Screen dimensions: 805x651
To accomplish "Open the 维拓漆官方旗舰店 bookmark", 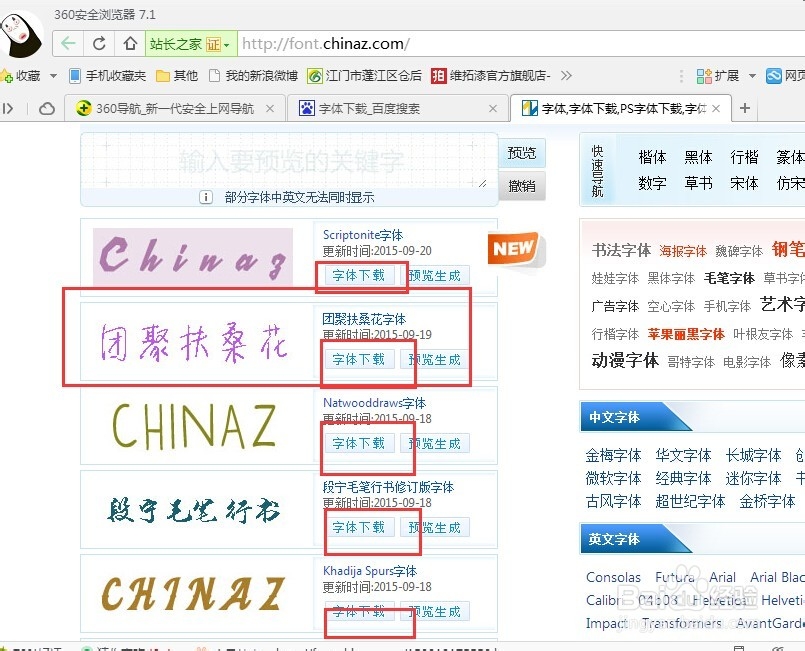I will [x=491, y=76].
